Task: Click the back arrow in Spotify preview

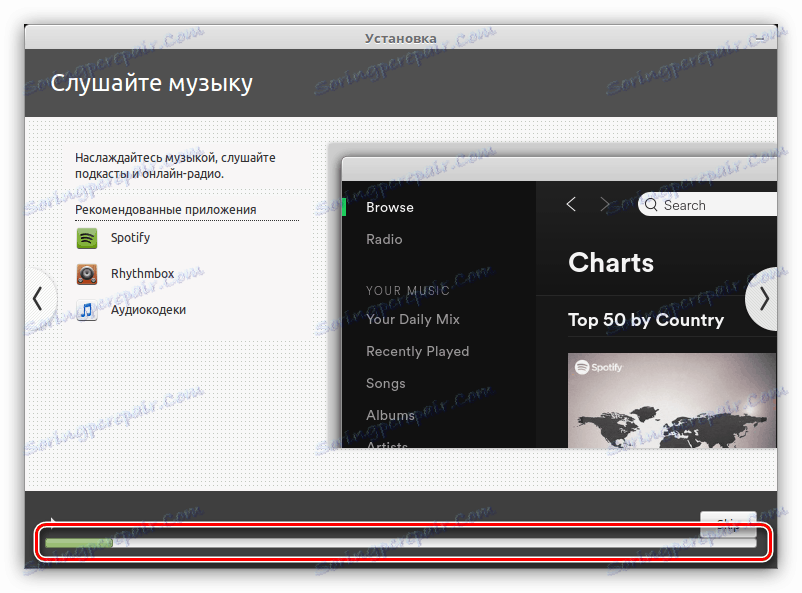Action: [x=571, y=204]
